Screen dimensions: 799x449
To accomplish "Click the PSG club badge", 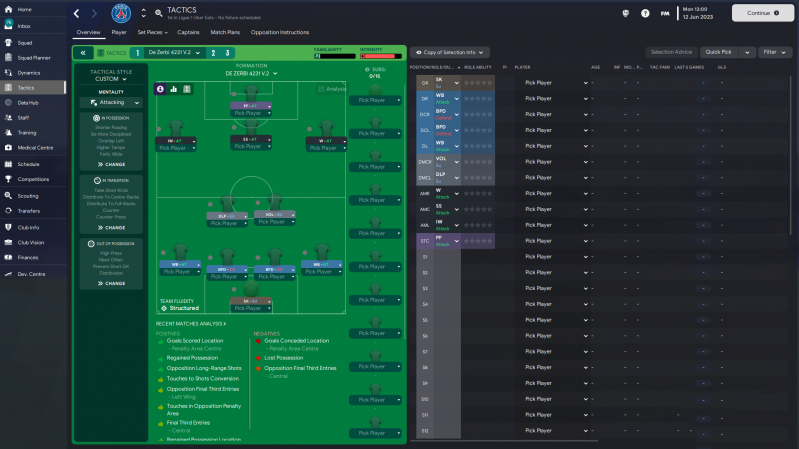I will point(121,14).
